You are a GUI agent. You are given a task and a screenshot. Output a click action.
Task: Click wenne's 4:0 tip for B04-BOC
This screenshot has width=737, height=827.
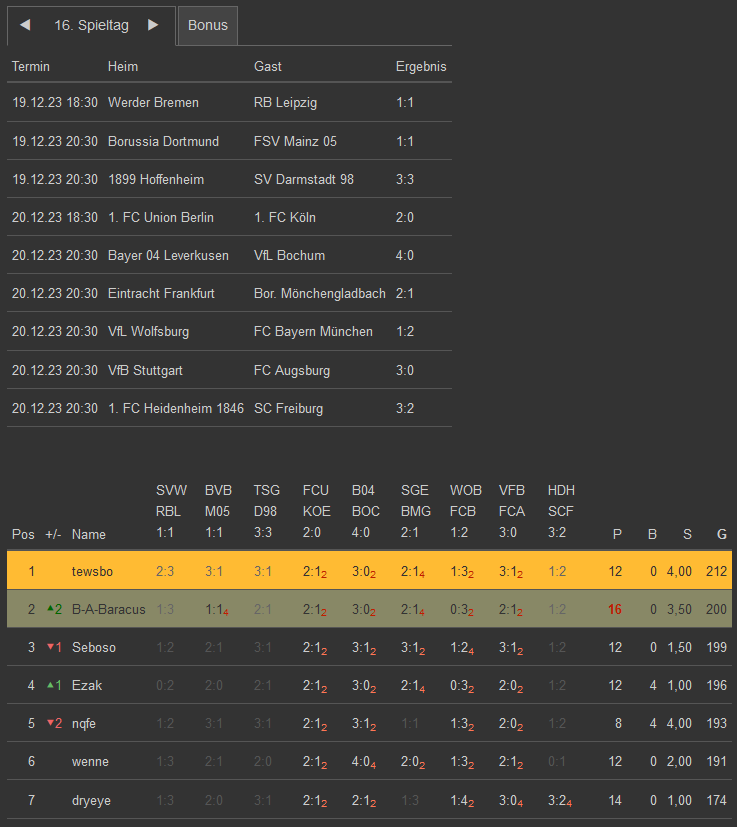(364, 762)
